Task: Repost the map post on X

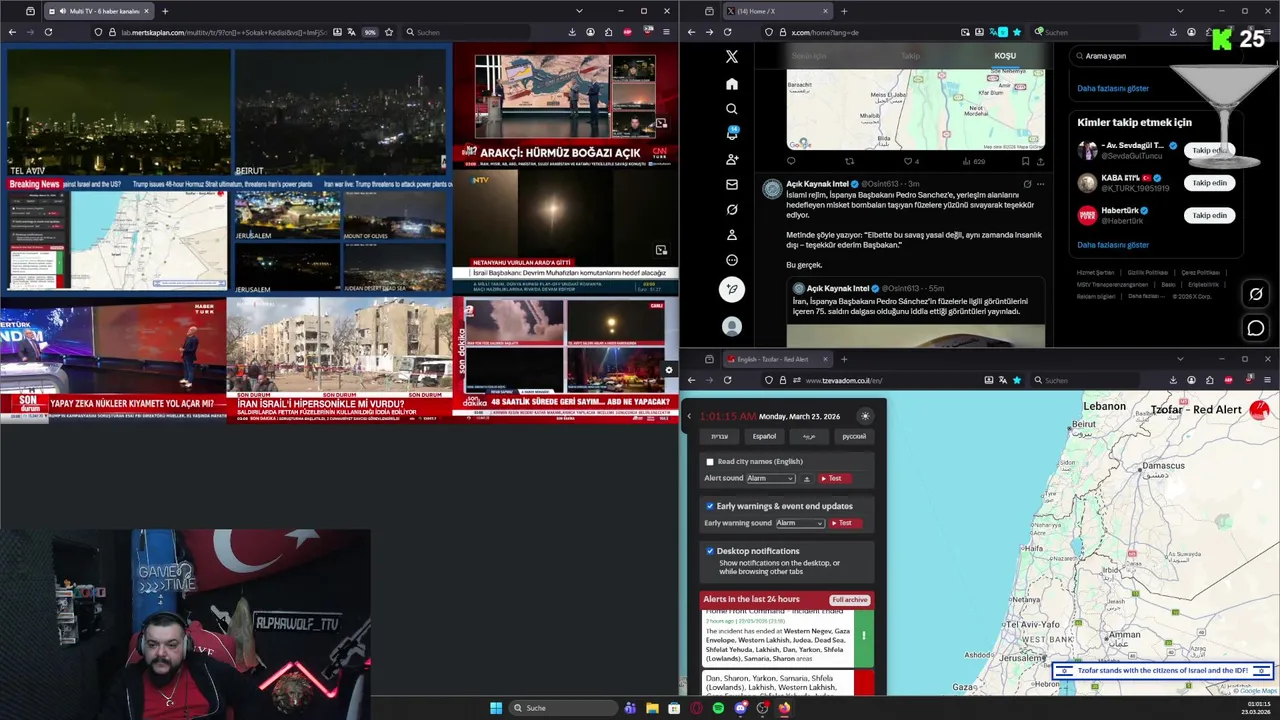Action: click(x=850, y=161)
